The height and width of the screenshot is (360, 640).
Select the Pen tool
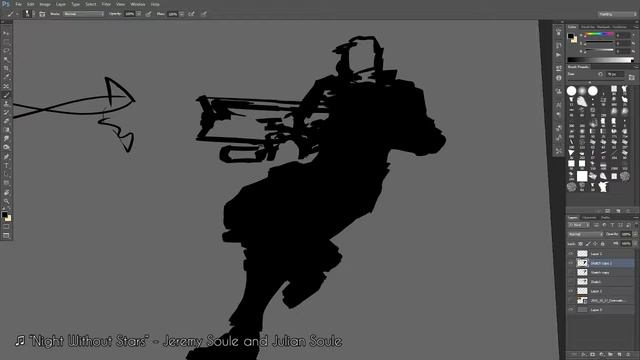(6, 157)
